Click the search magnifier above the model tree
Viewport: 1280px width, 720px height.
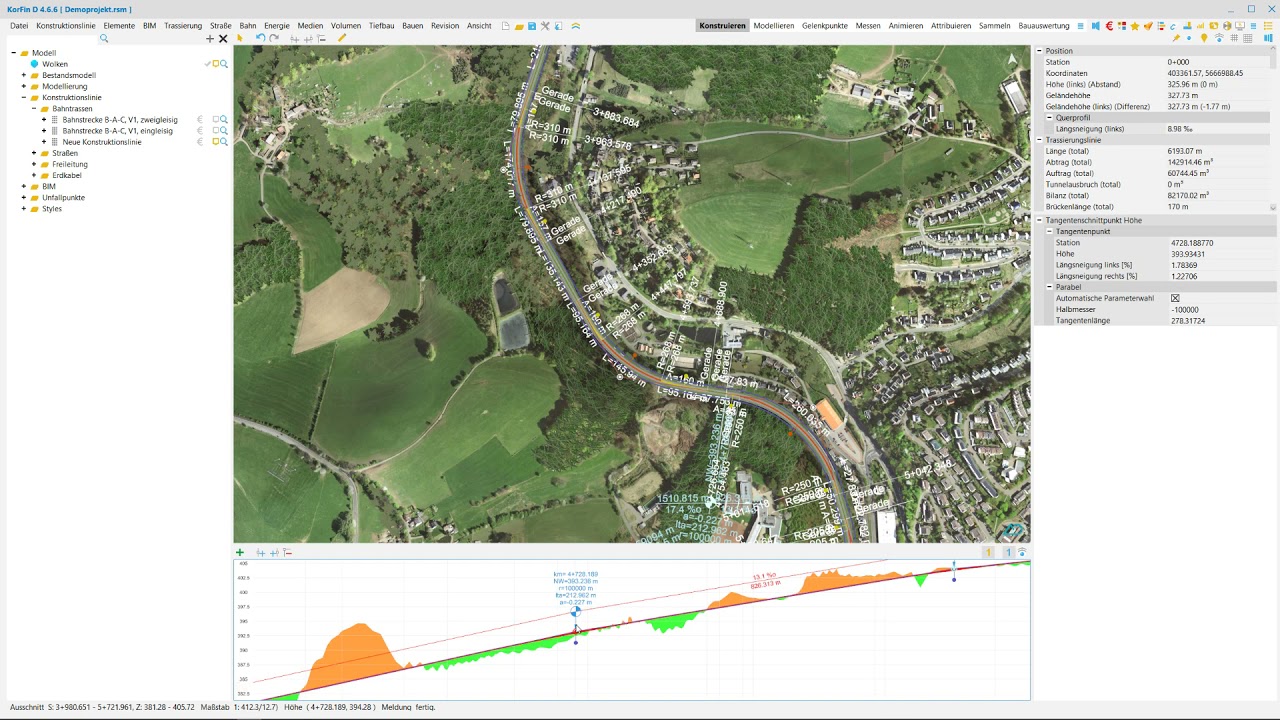click(x=103, y=39)
